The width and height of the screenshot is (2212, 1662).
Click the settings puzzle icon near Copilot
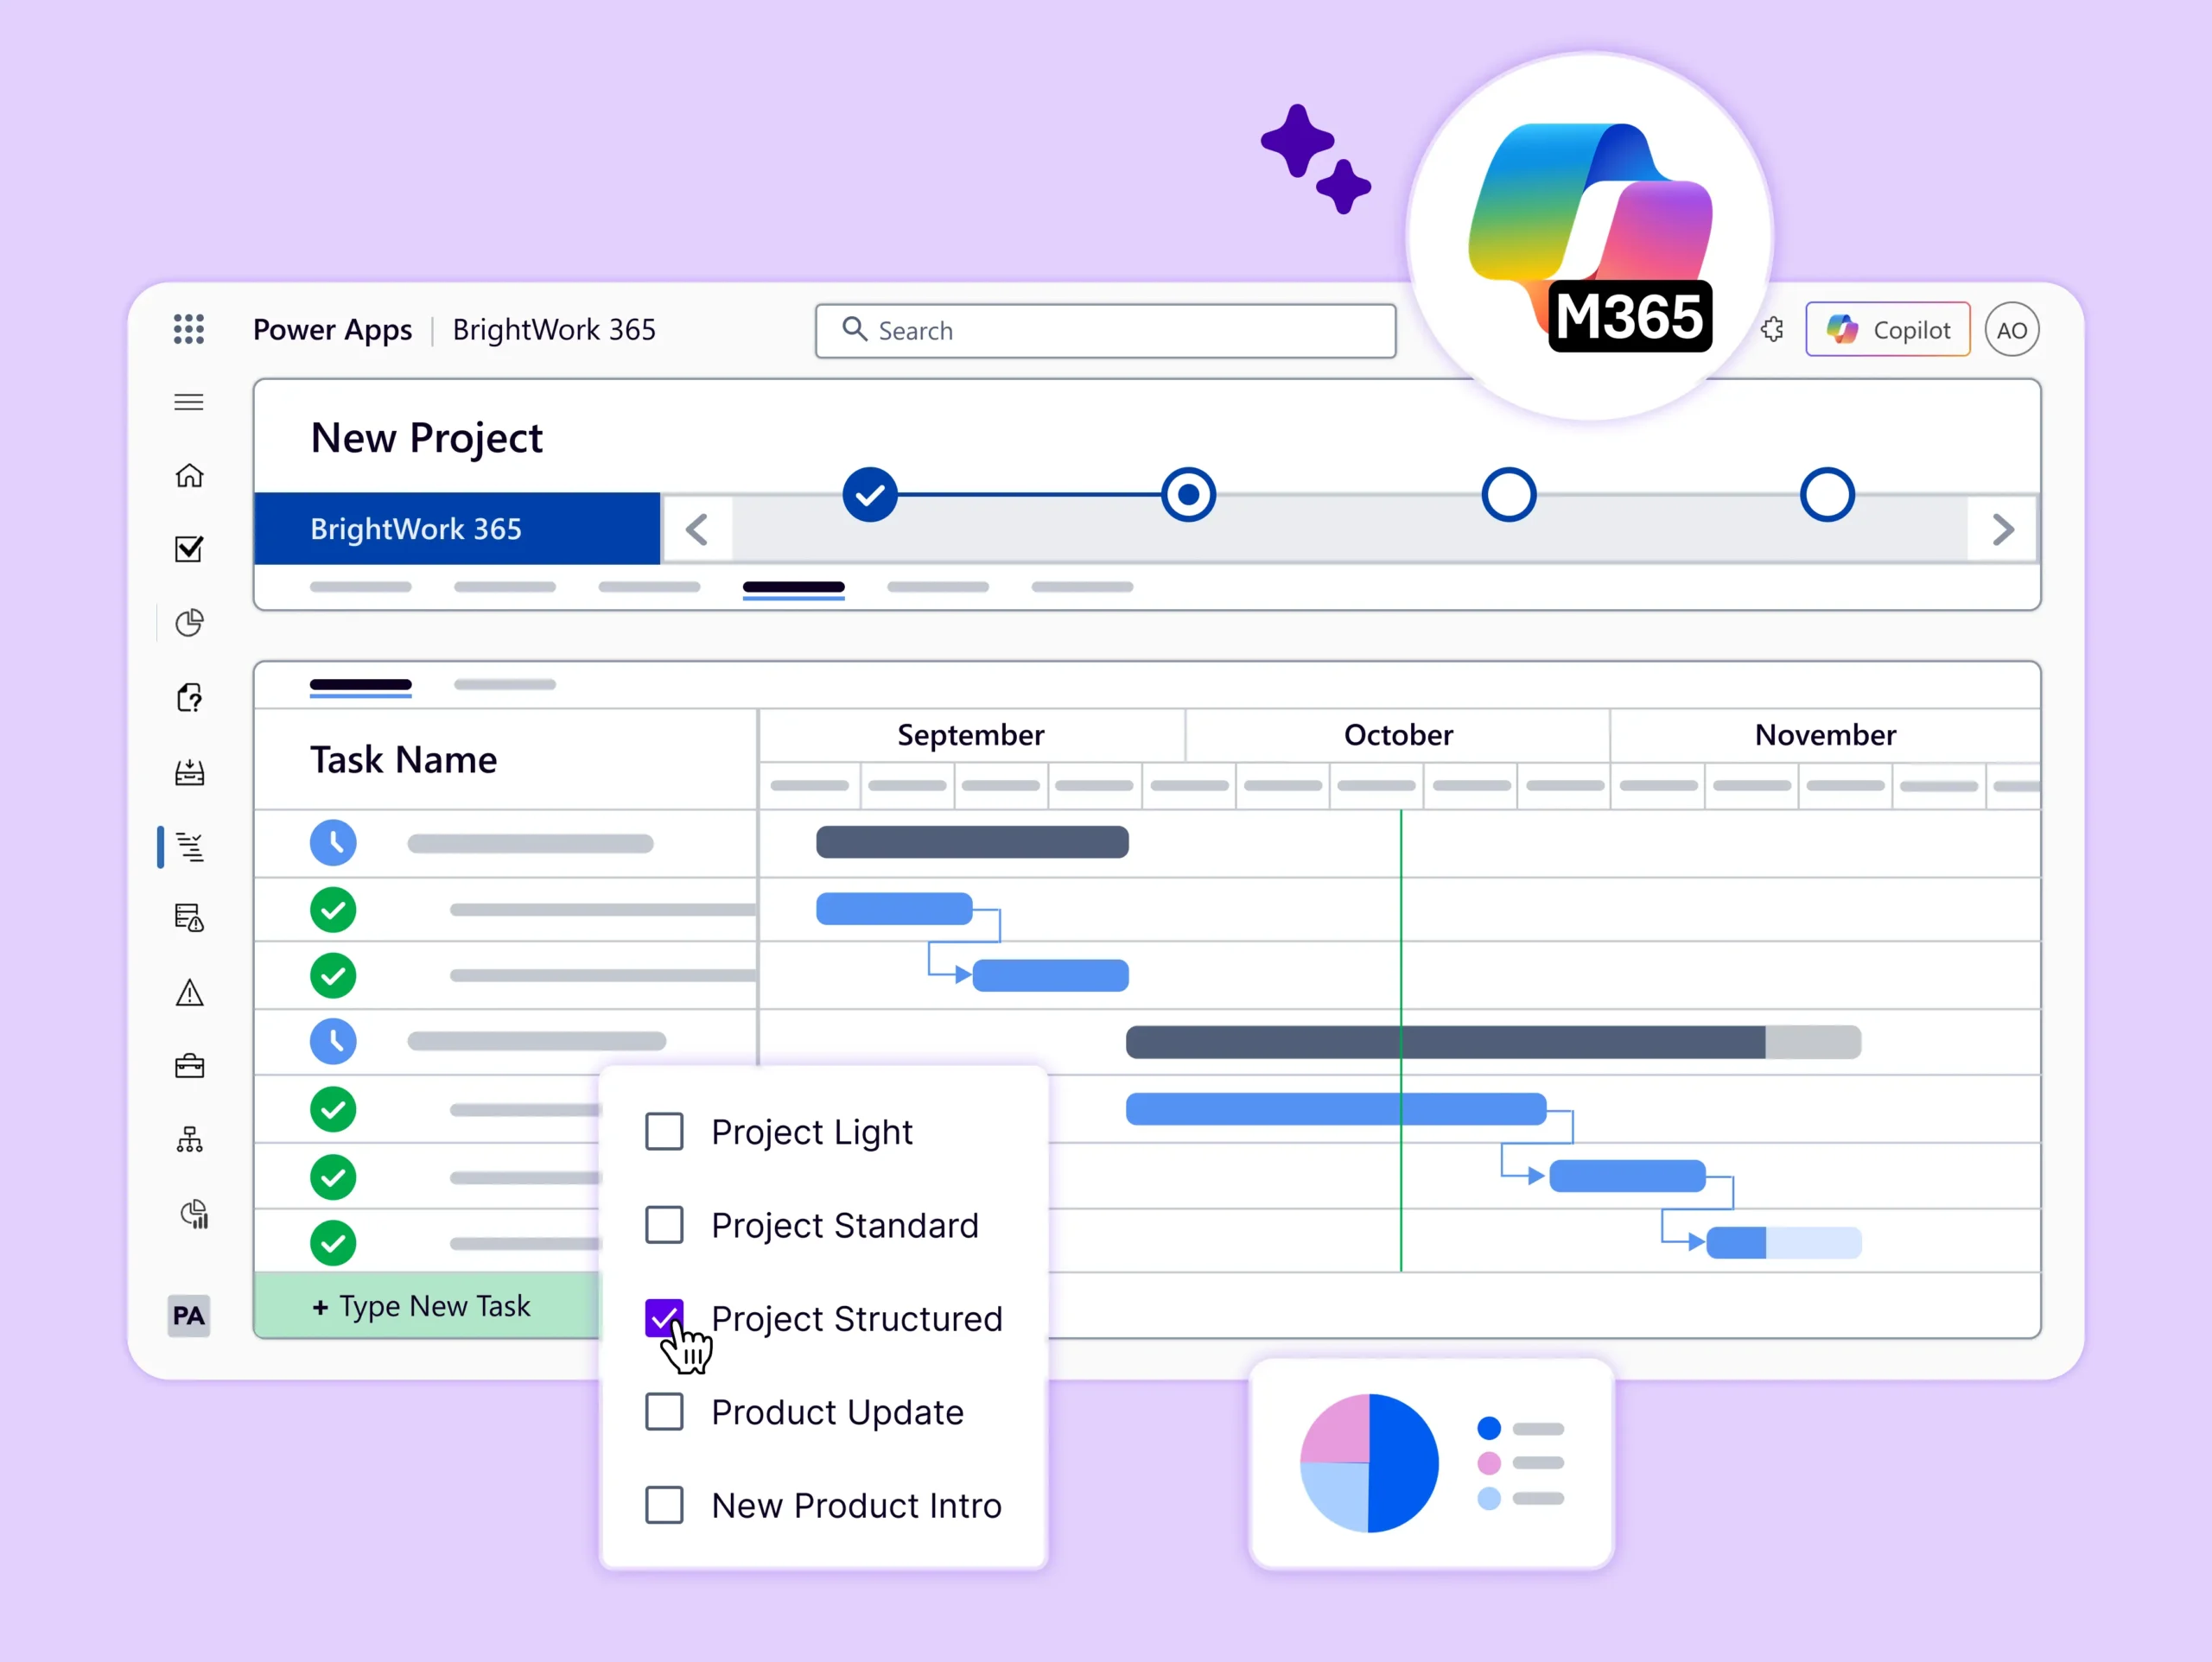pos(1772,330)
